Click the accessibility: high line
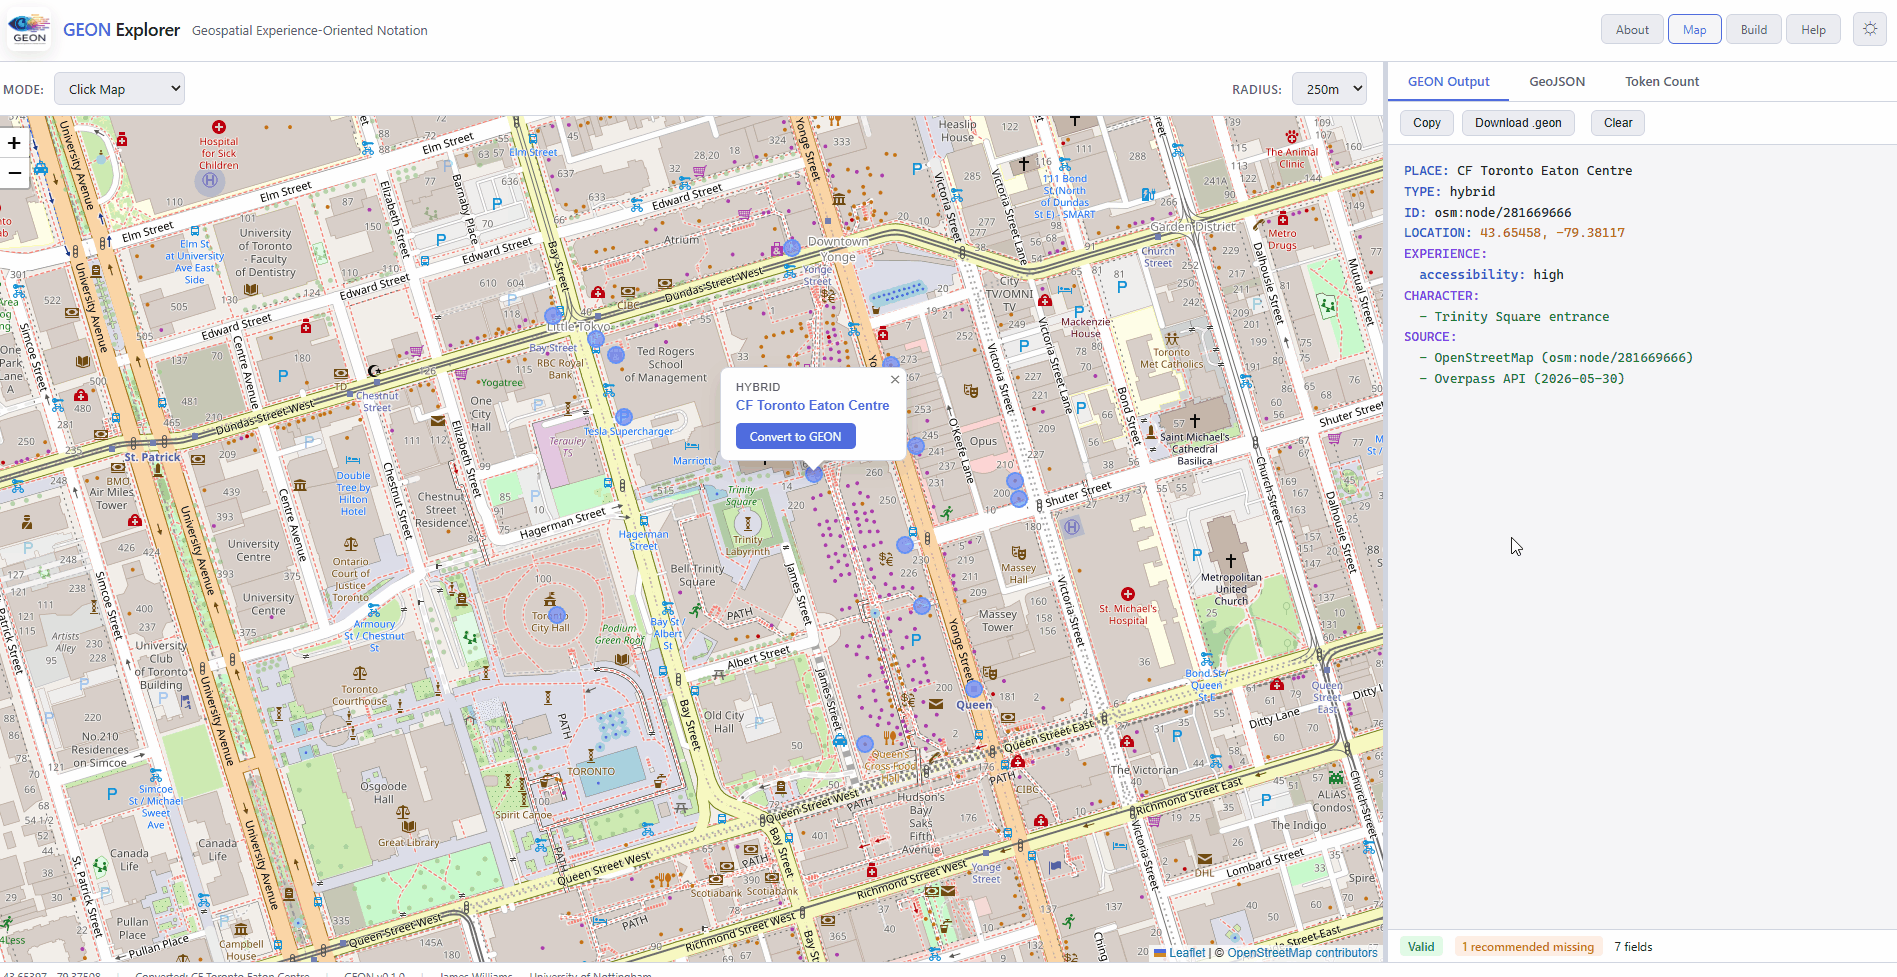Viewport: 1897px width, 977px height. point(1491,275)
